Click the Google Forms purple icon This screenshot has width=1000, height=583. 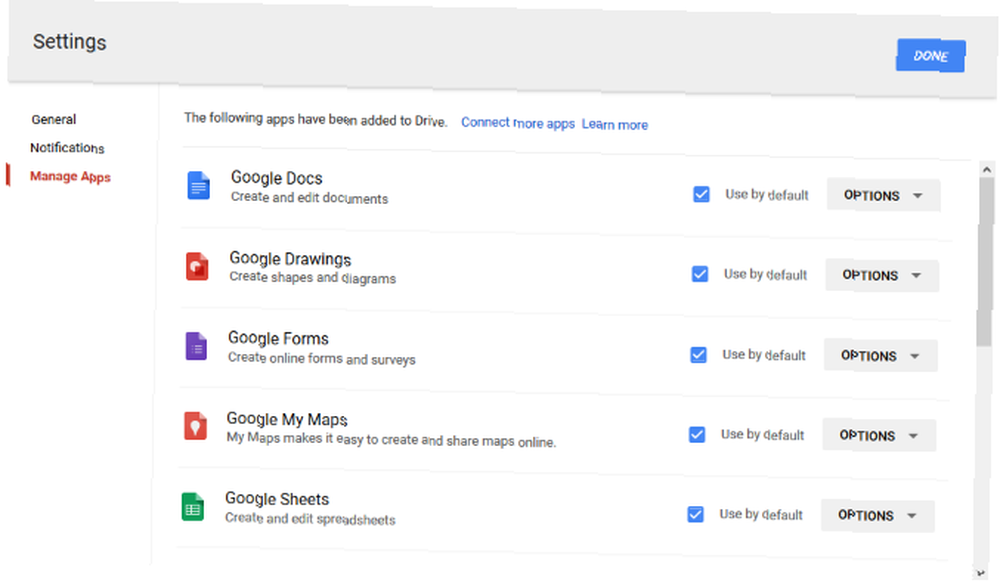pyautogui.click(x=196, y=346)
